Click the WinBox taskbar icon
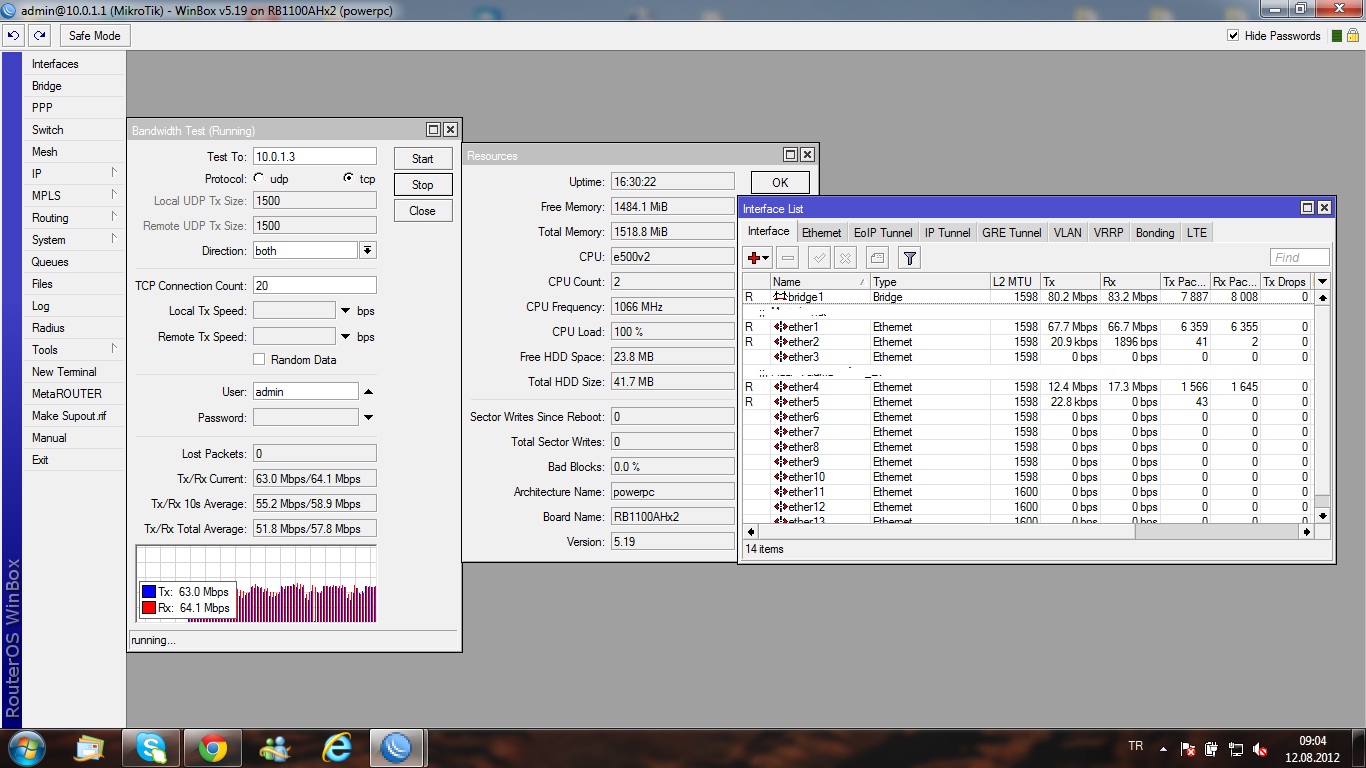This screenshot has height=768, width=1366. [x=398, y=748]
